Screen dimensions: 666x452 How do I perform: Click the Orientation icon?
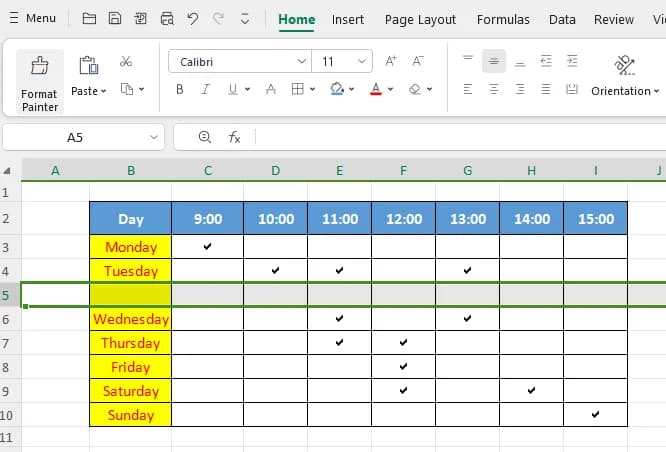[625, 66]
